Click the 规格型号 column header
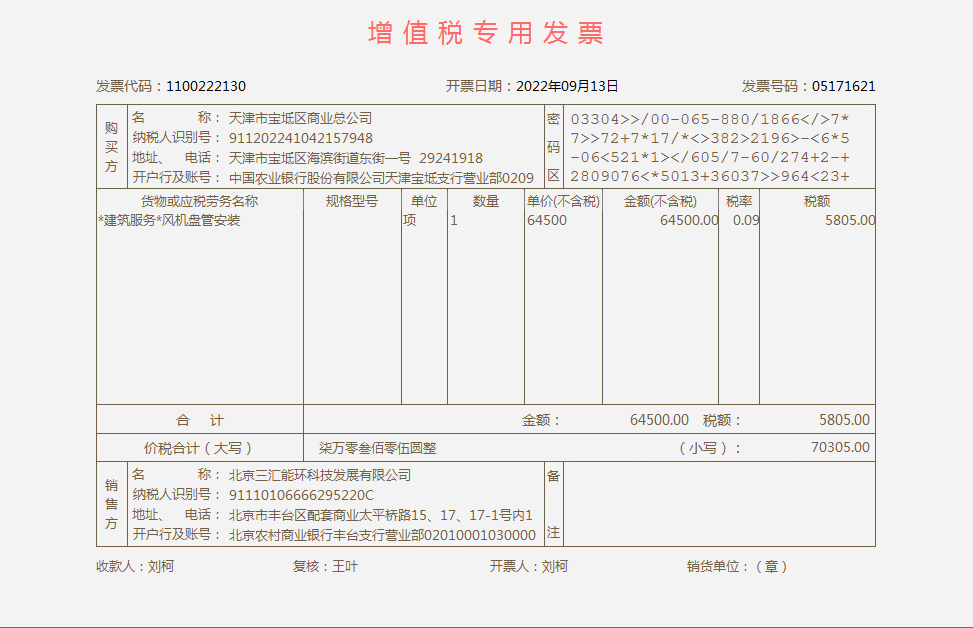 click(x=352, y=201)
